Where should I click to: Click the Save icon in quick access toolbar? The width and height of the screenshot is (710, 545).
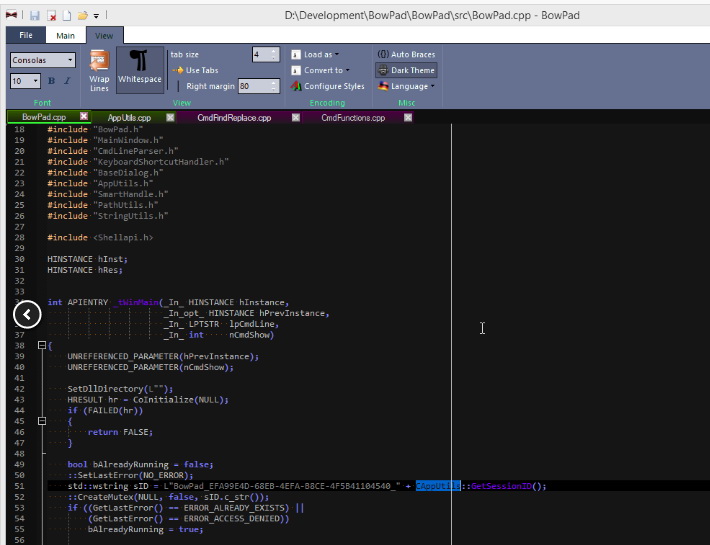pyautogui.click(x=34, y=16)
